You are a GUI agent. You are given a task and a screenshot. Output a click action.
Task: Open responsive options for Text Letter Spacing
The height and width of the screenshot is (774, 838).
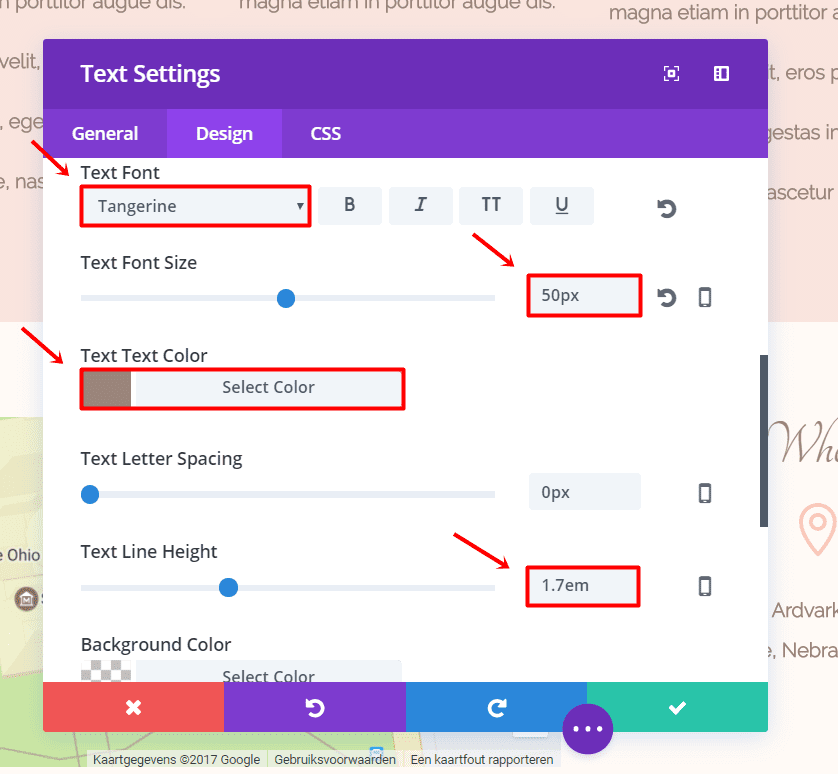point(705,493)
